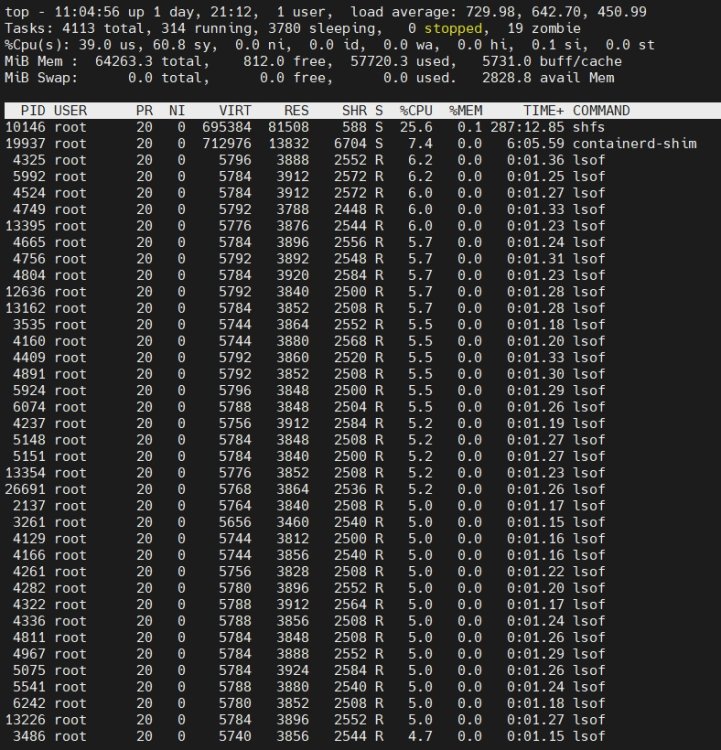Click PID 4756 lsof row
Image resolution: width=721 pixels, height=750 pixels.
[x=305, y=259]
